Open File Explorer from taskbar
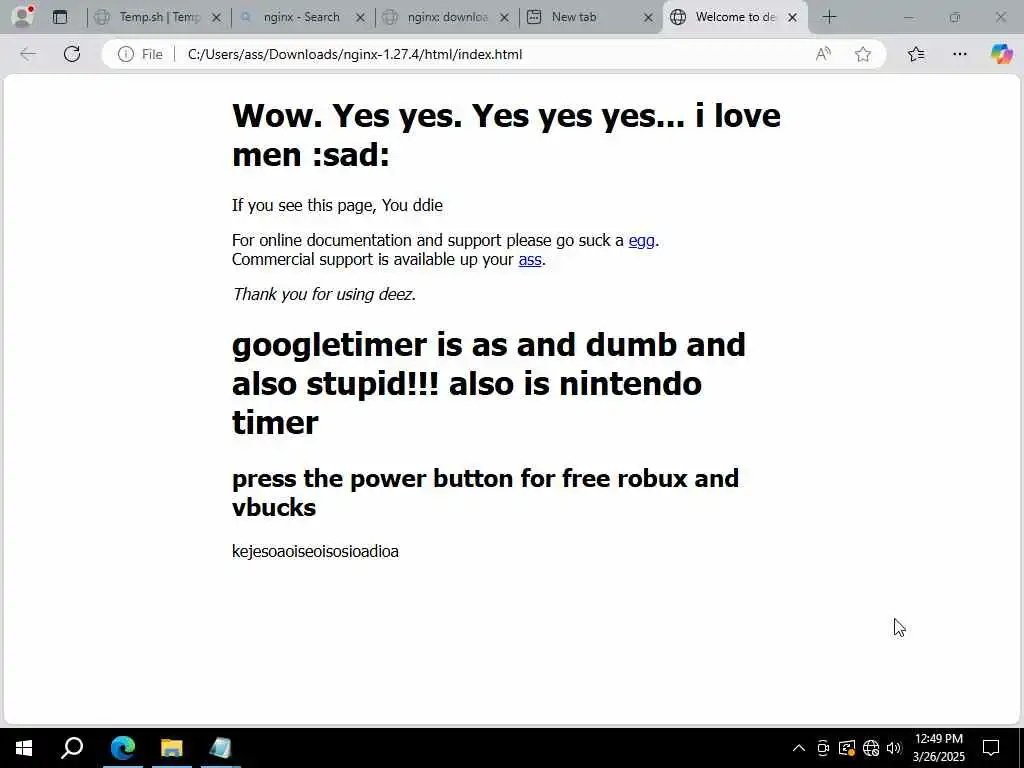 (x=172, y=748)
